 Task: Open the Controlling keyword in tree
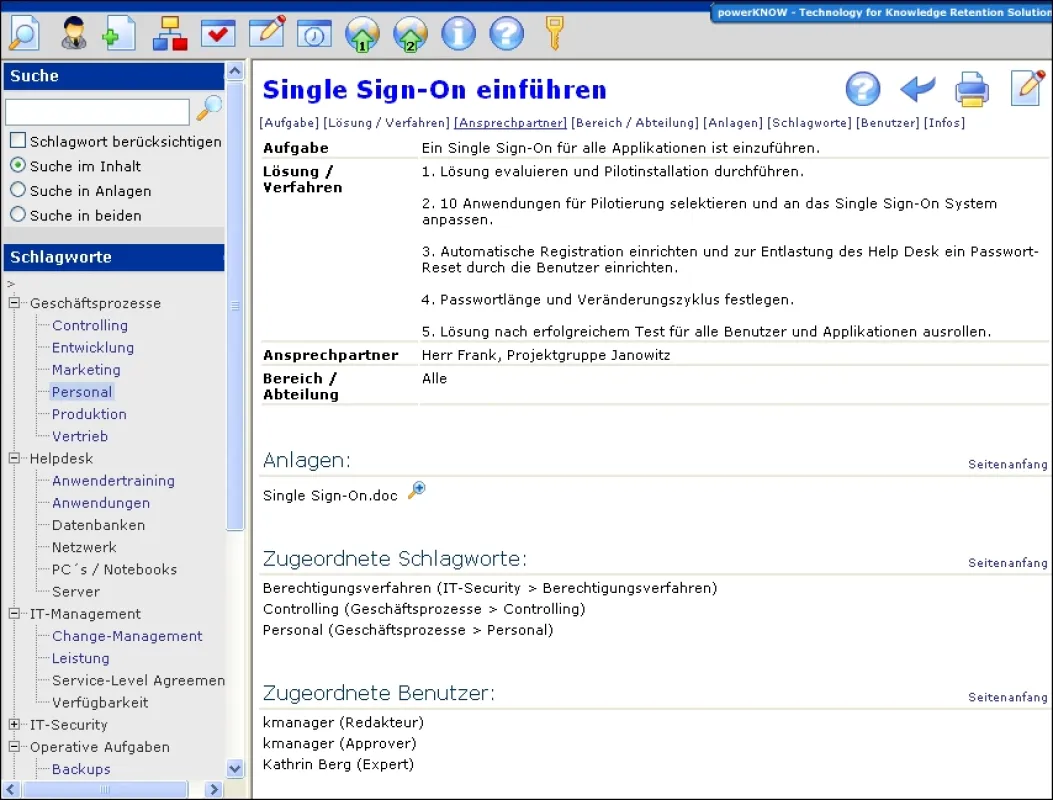tap(90, 325)
